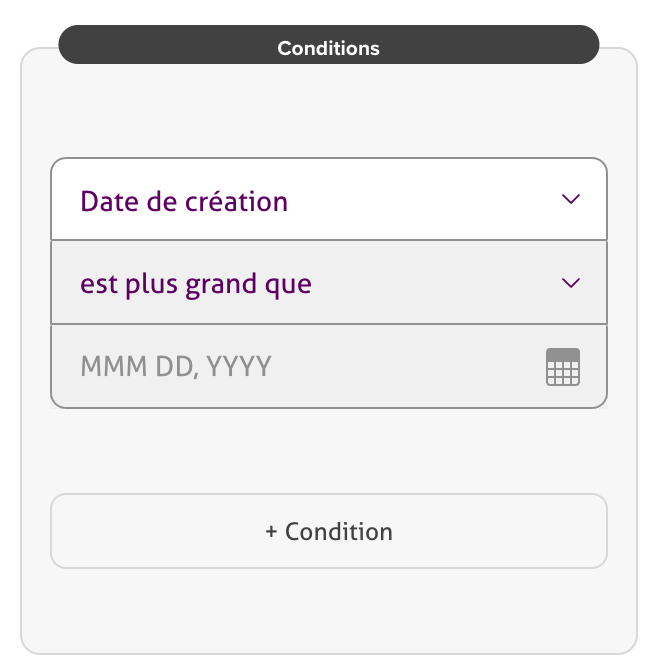
Task: Click the "Conditions" title text
Action: pyautogui.click(x=329, y=48)
